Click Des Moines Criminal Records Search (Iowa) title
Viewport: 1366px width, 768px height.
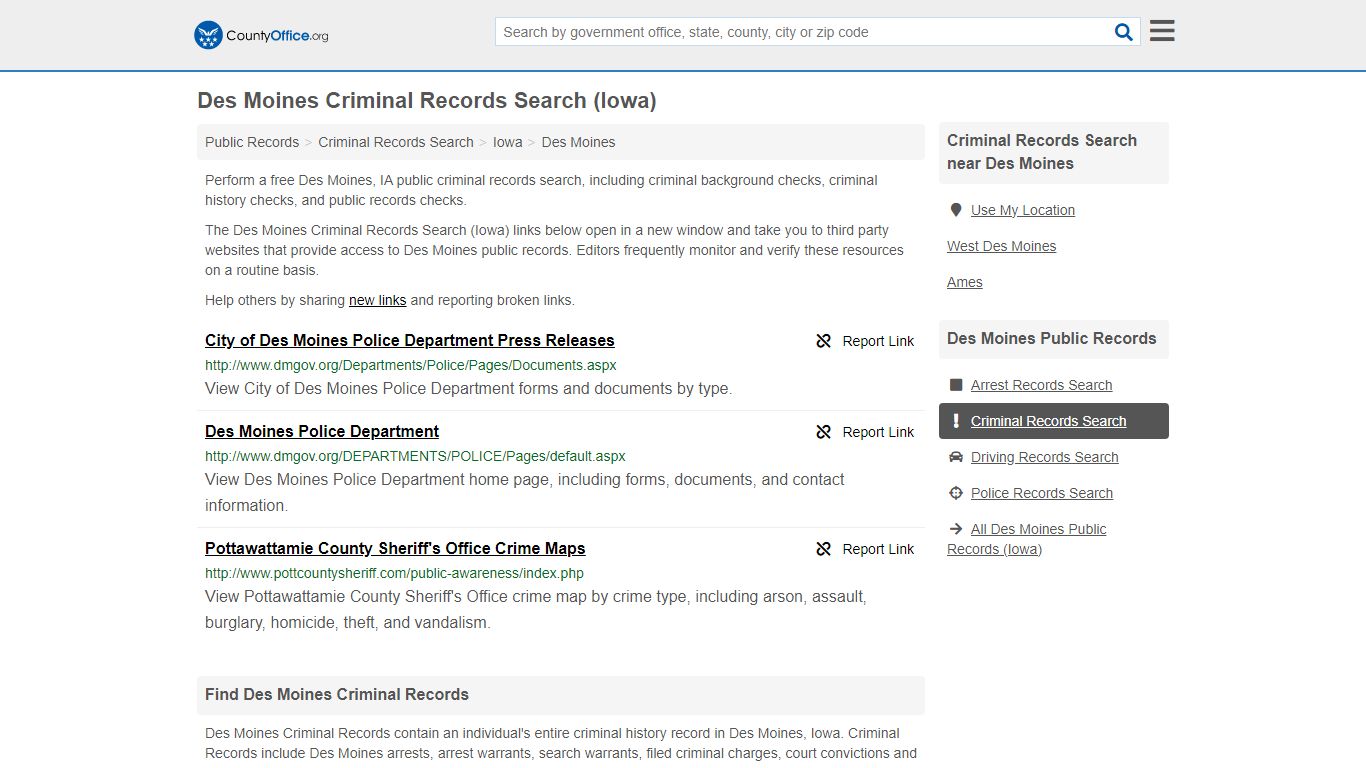(427, 100)
